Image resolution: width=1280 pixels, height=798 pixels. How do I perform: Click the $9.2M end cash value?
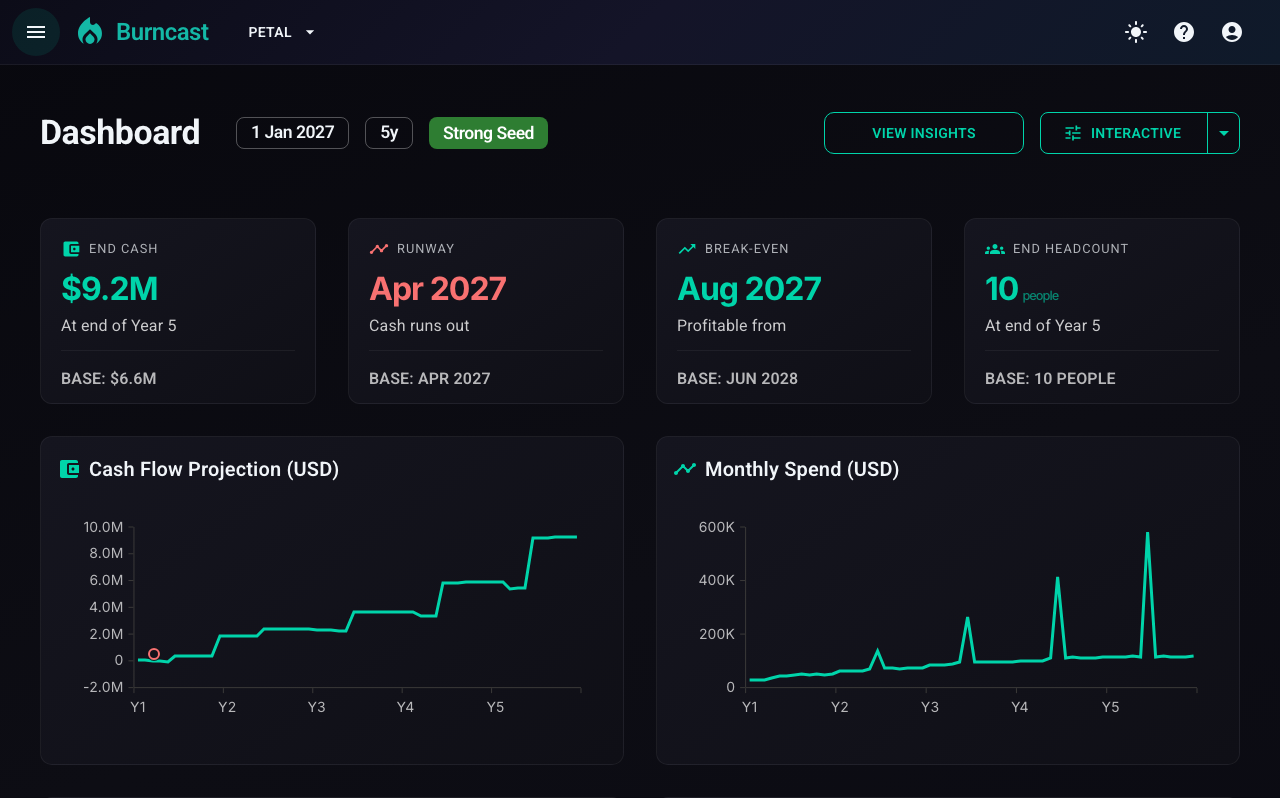pos(109,289)
